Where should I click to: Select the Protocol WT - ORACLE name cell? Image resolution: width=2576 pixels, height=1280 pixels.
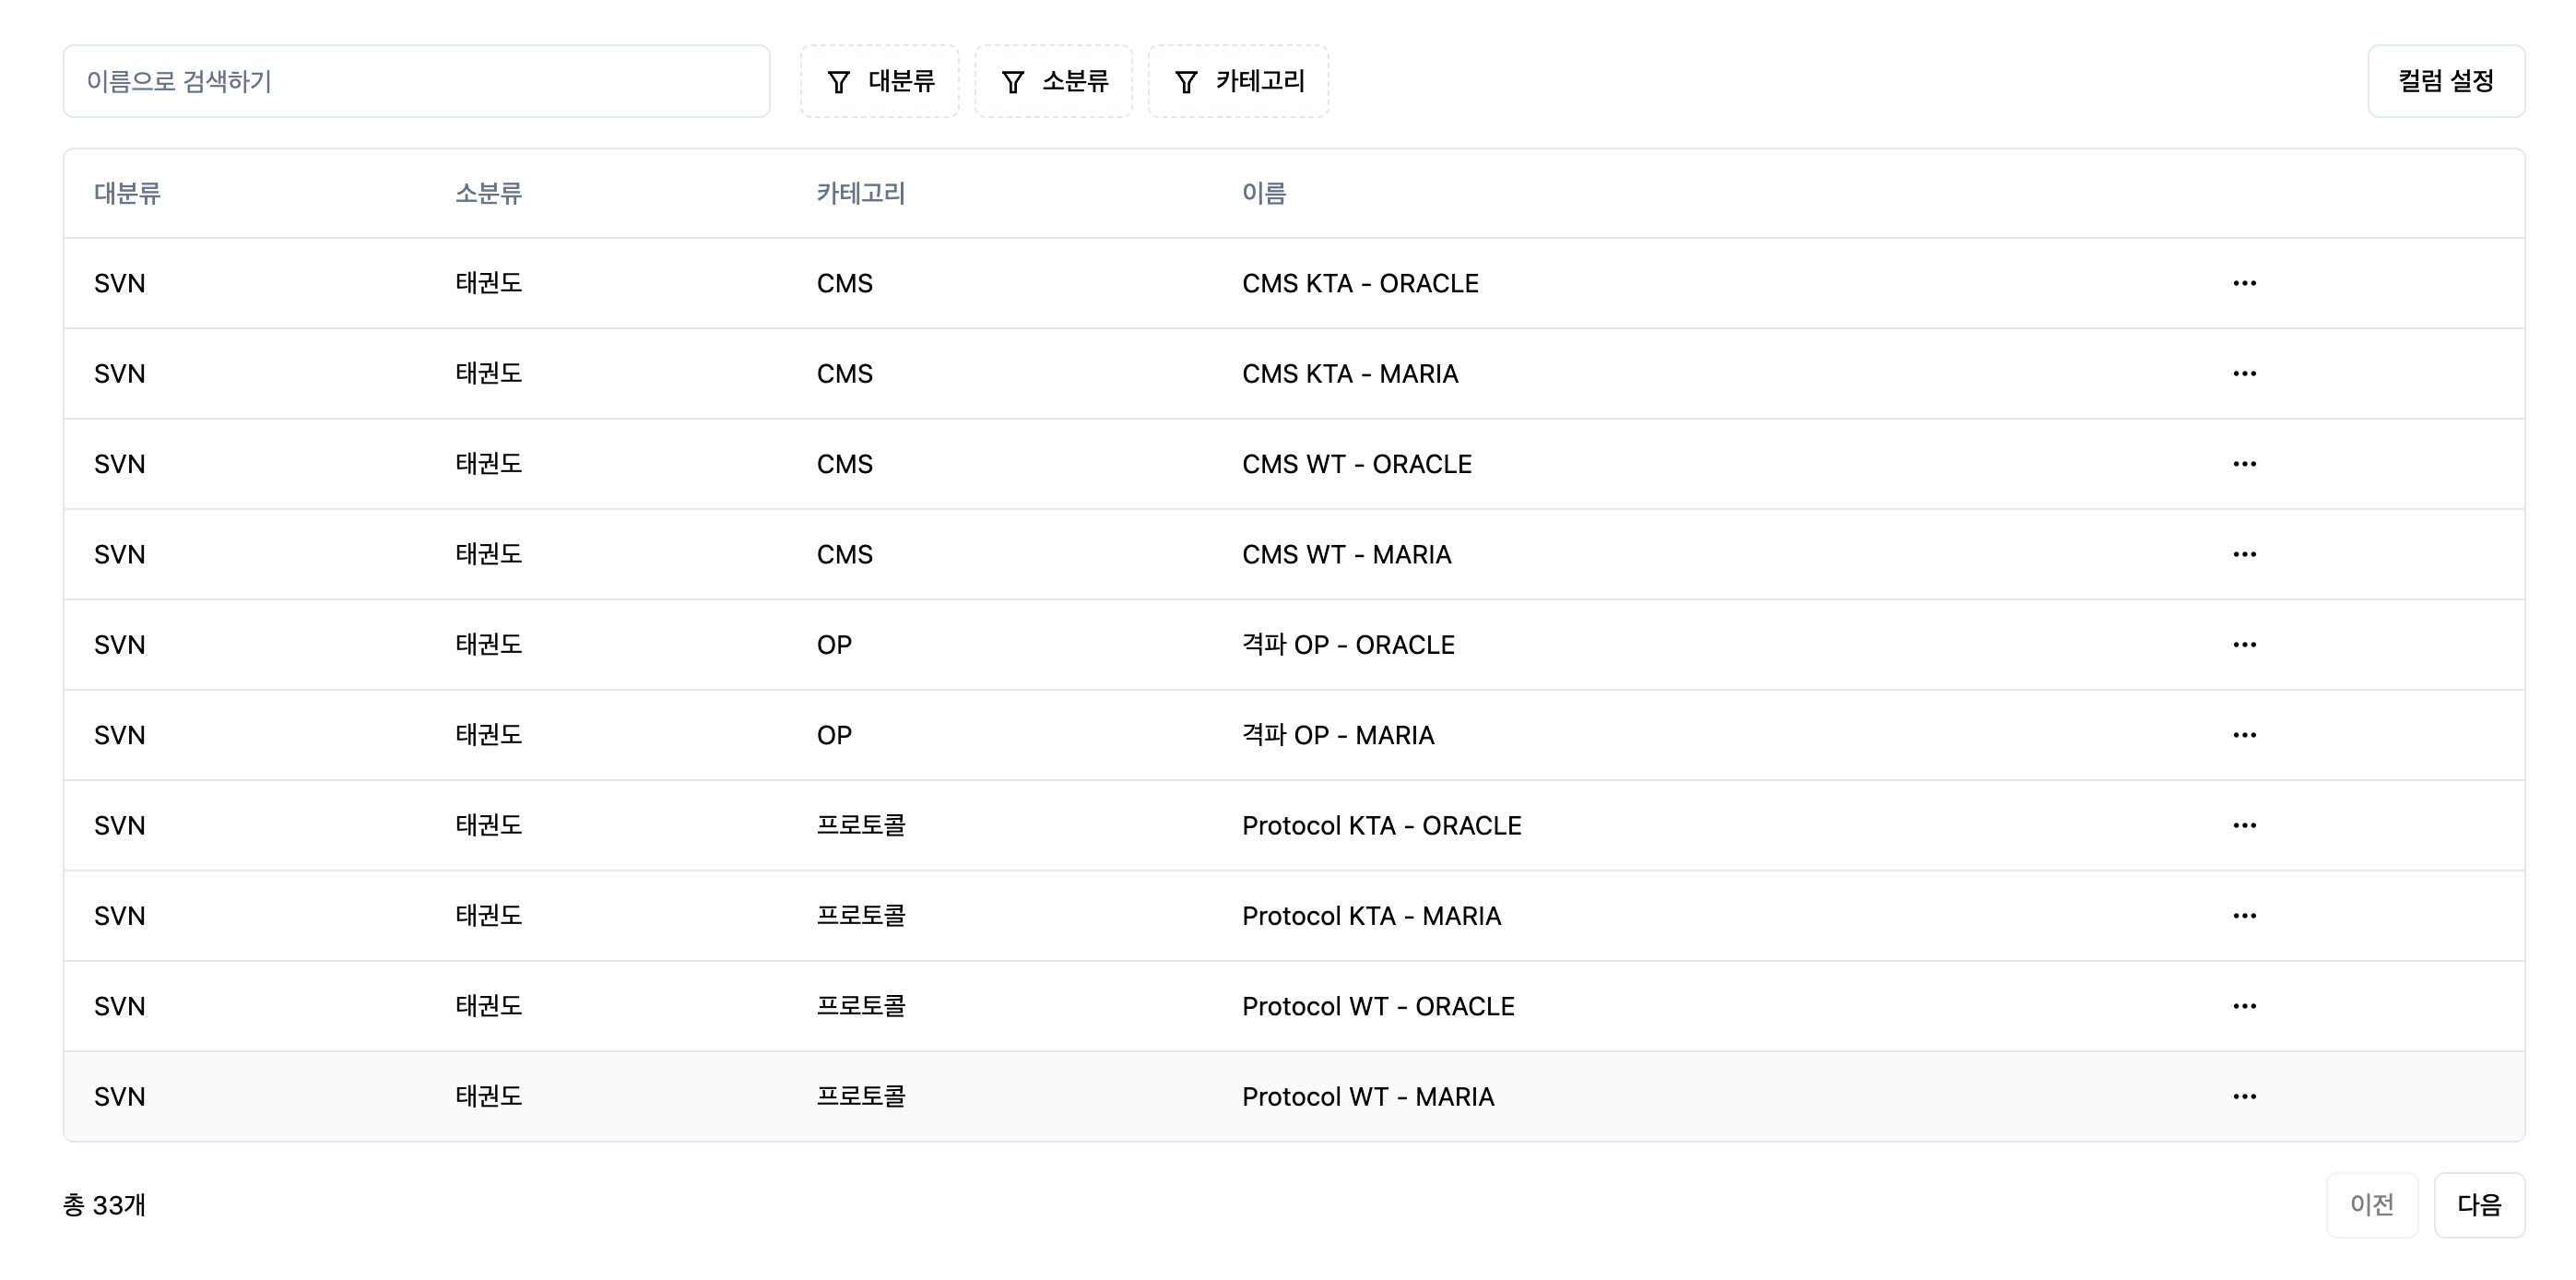pyautogui.click(x=1378, y=1006)
